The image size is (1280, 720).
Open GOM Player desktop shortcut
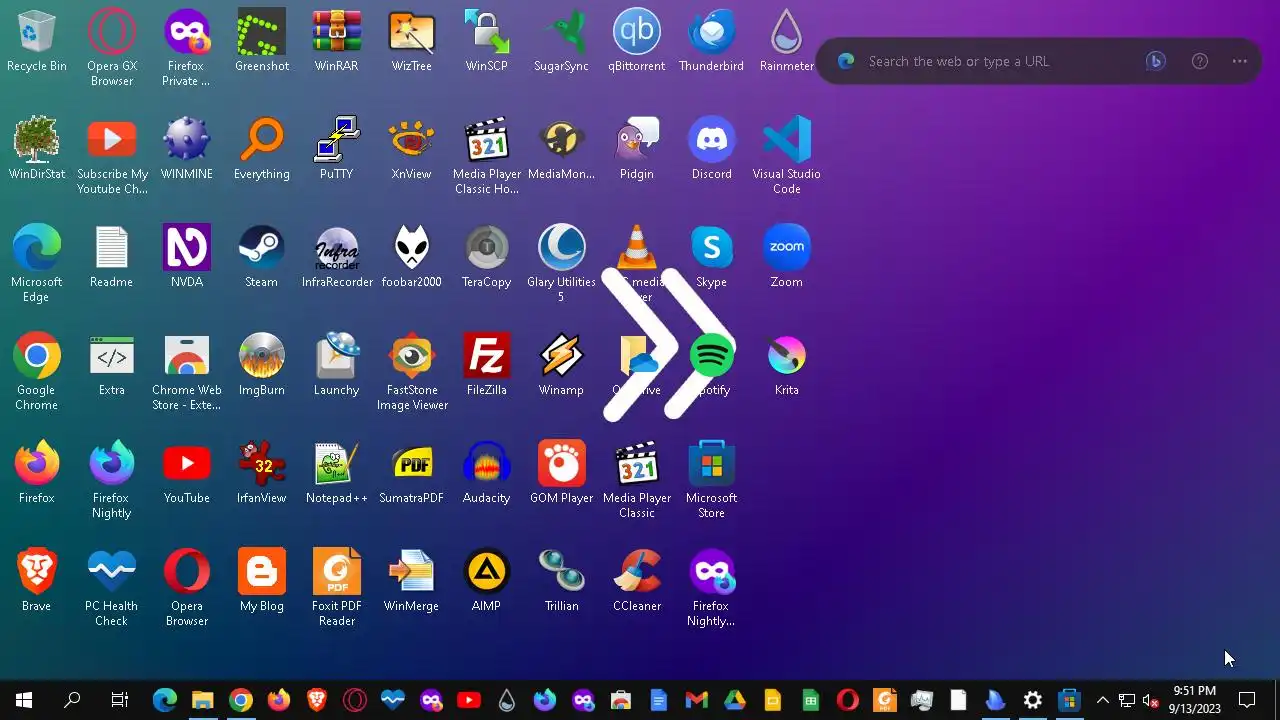[x=561, y=474]
